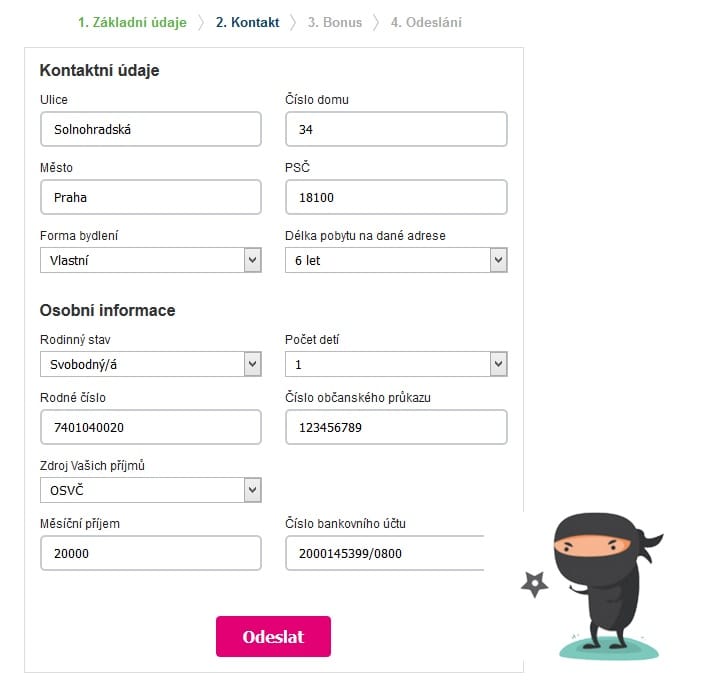Image resolution: width=706 pixels, height=685 pixels.
Task: Click the Měsíční příjem input
Action: 151,553
